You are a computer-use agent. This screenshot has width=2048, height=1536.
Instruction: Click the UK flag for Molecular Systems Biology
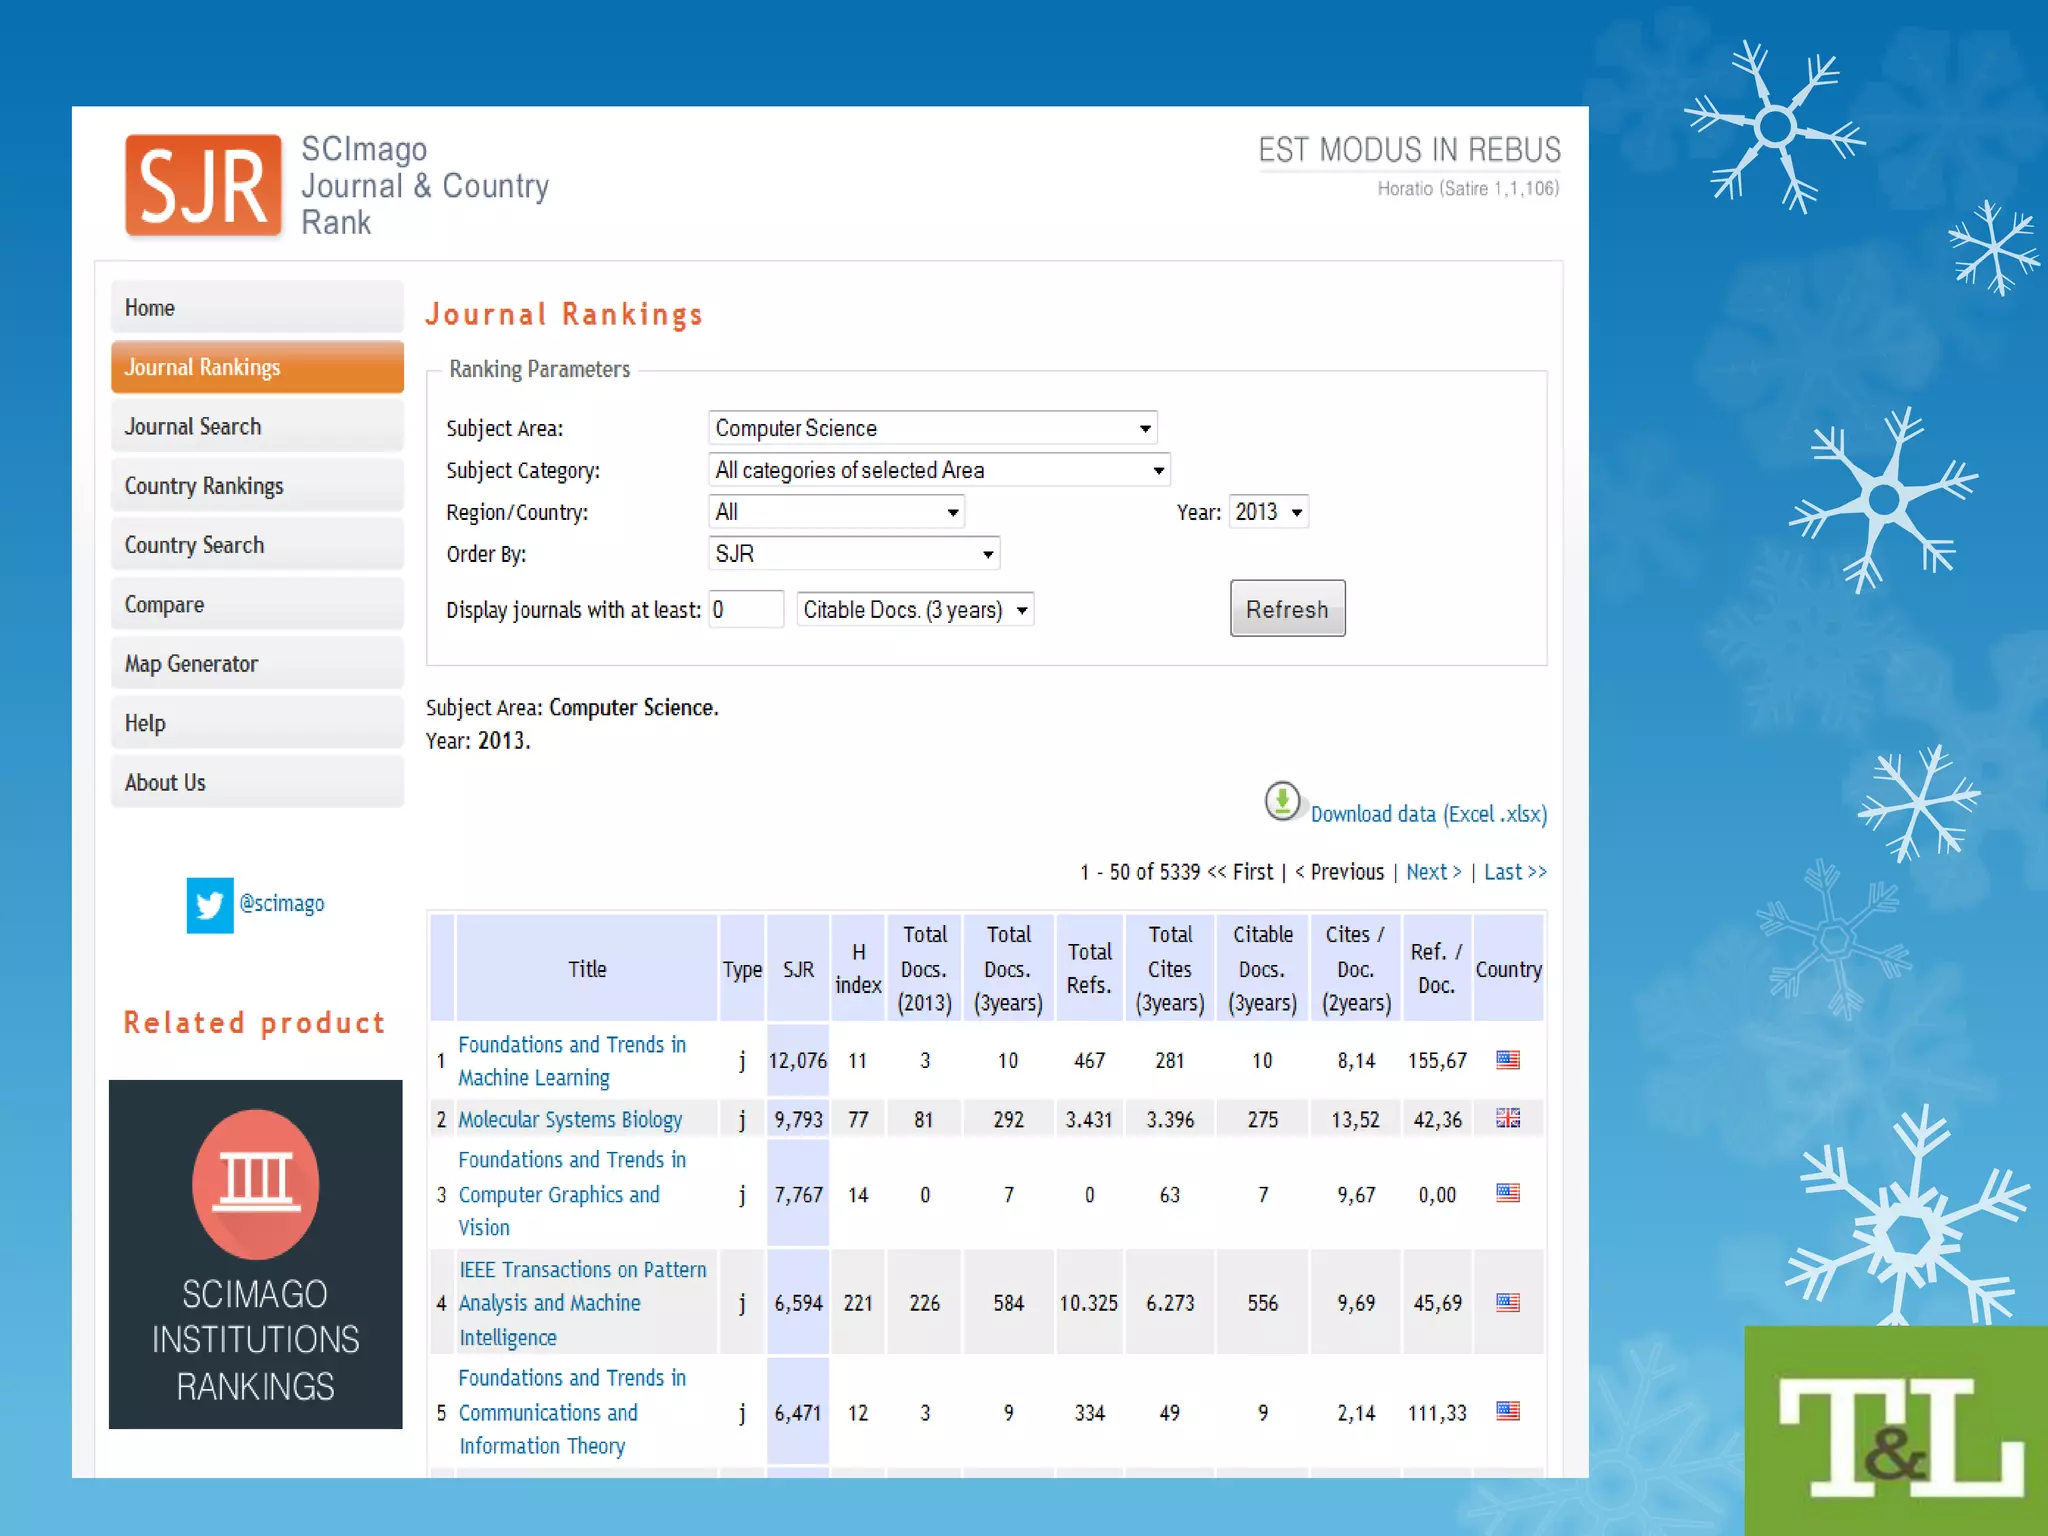(x=1508, y=1118)
